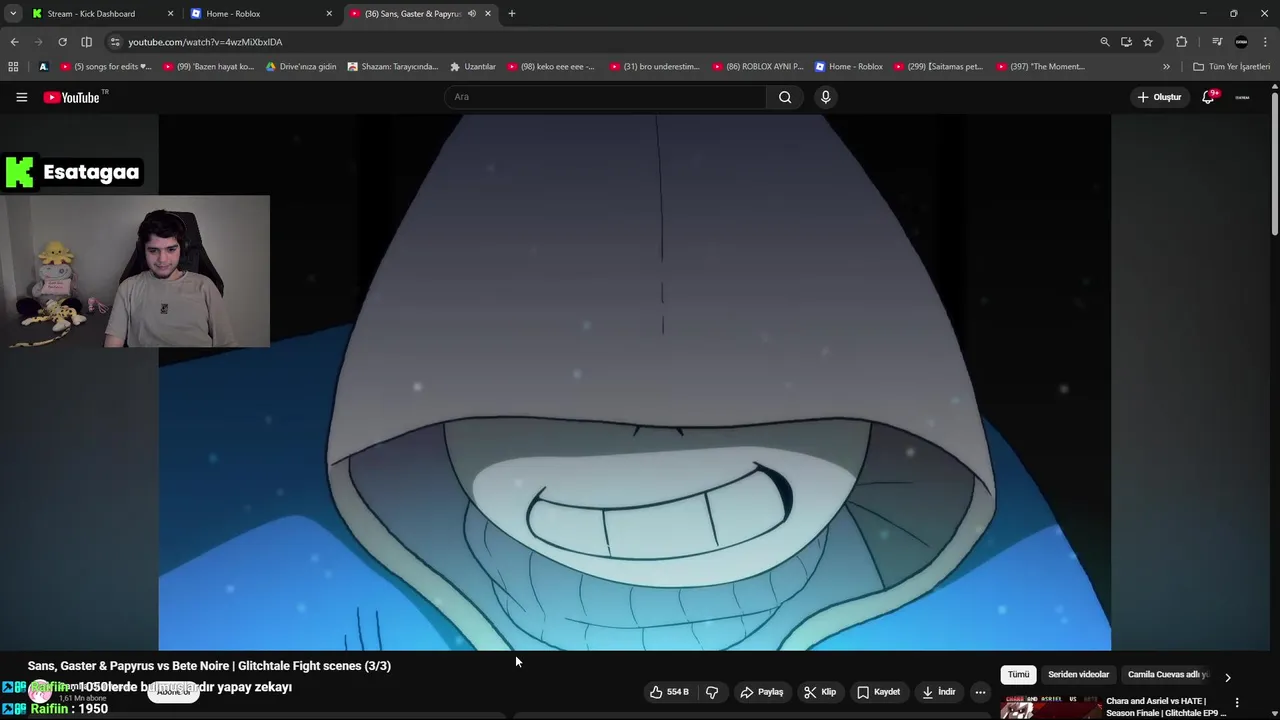The height and width of the screenshot is (720, 1280).
Task: Open Chara and Asriel vs HATE thumbnail
Action: [x=1050, y=707]
